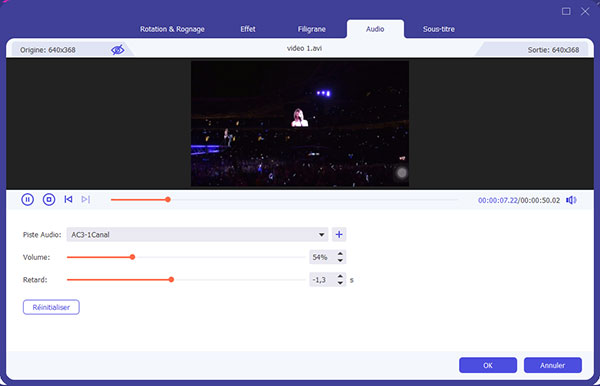Confirm changes with the OK button
600x386 pixels.
(x=488, y=365)
